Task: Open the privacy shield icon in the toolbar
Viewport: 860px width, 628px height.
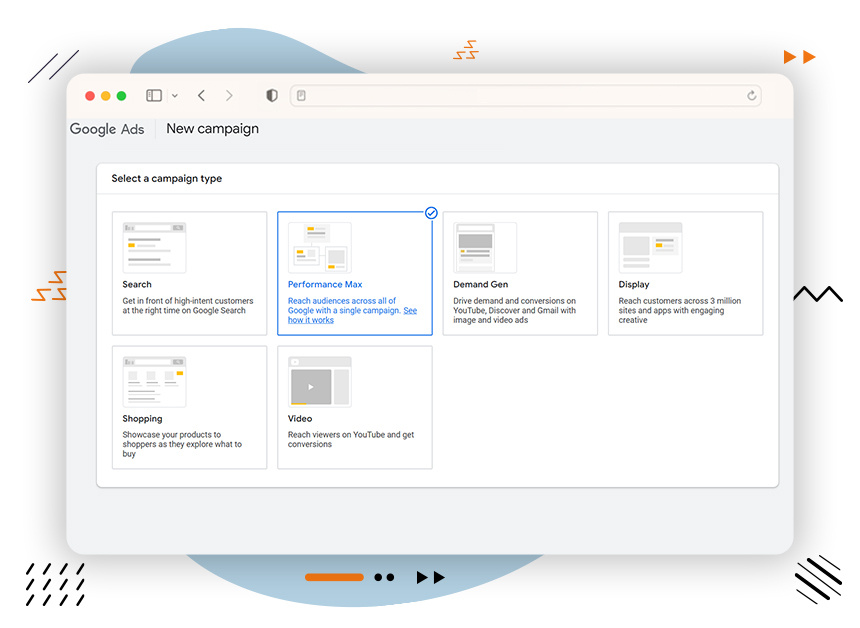Action: coord(271,95)
